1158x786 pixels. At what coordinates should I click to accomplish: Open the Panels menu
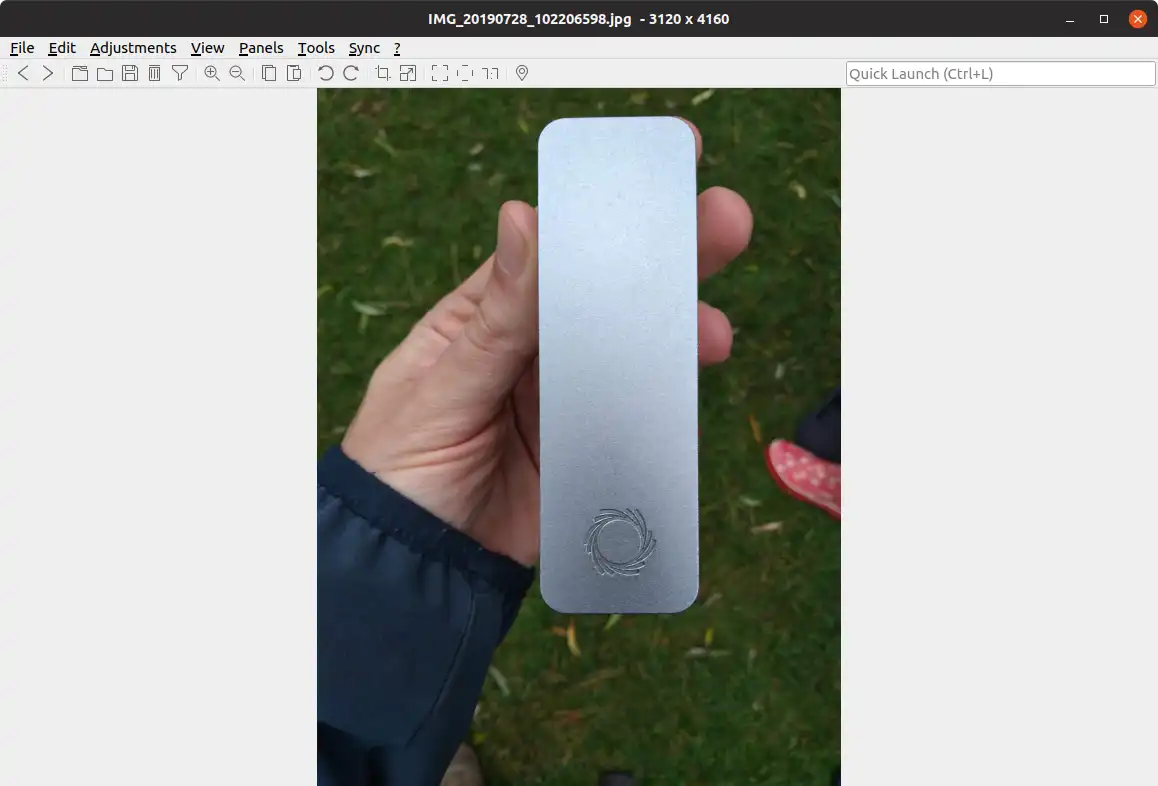(261, 48)
